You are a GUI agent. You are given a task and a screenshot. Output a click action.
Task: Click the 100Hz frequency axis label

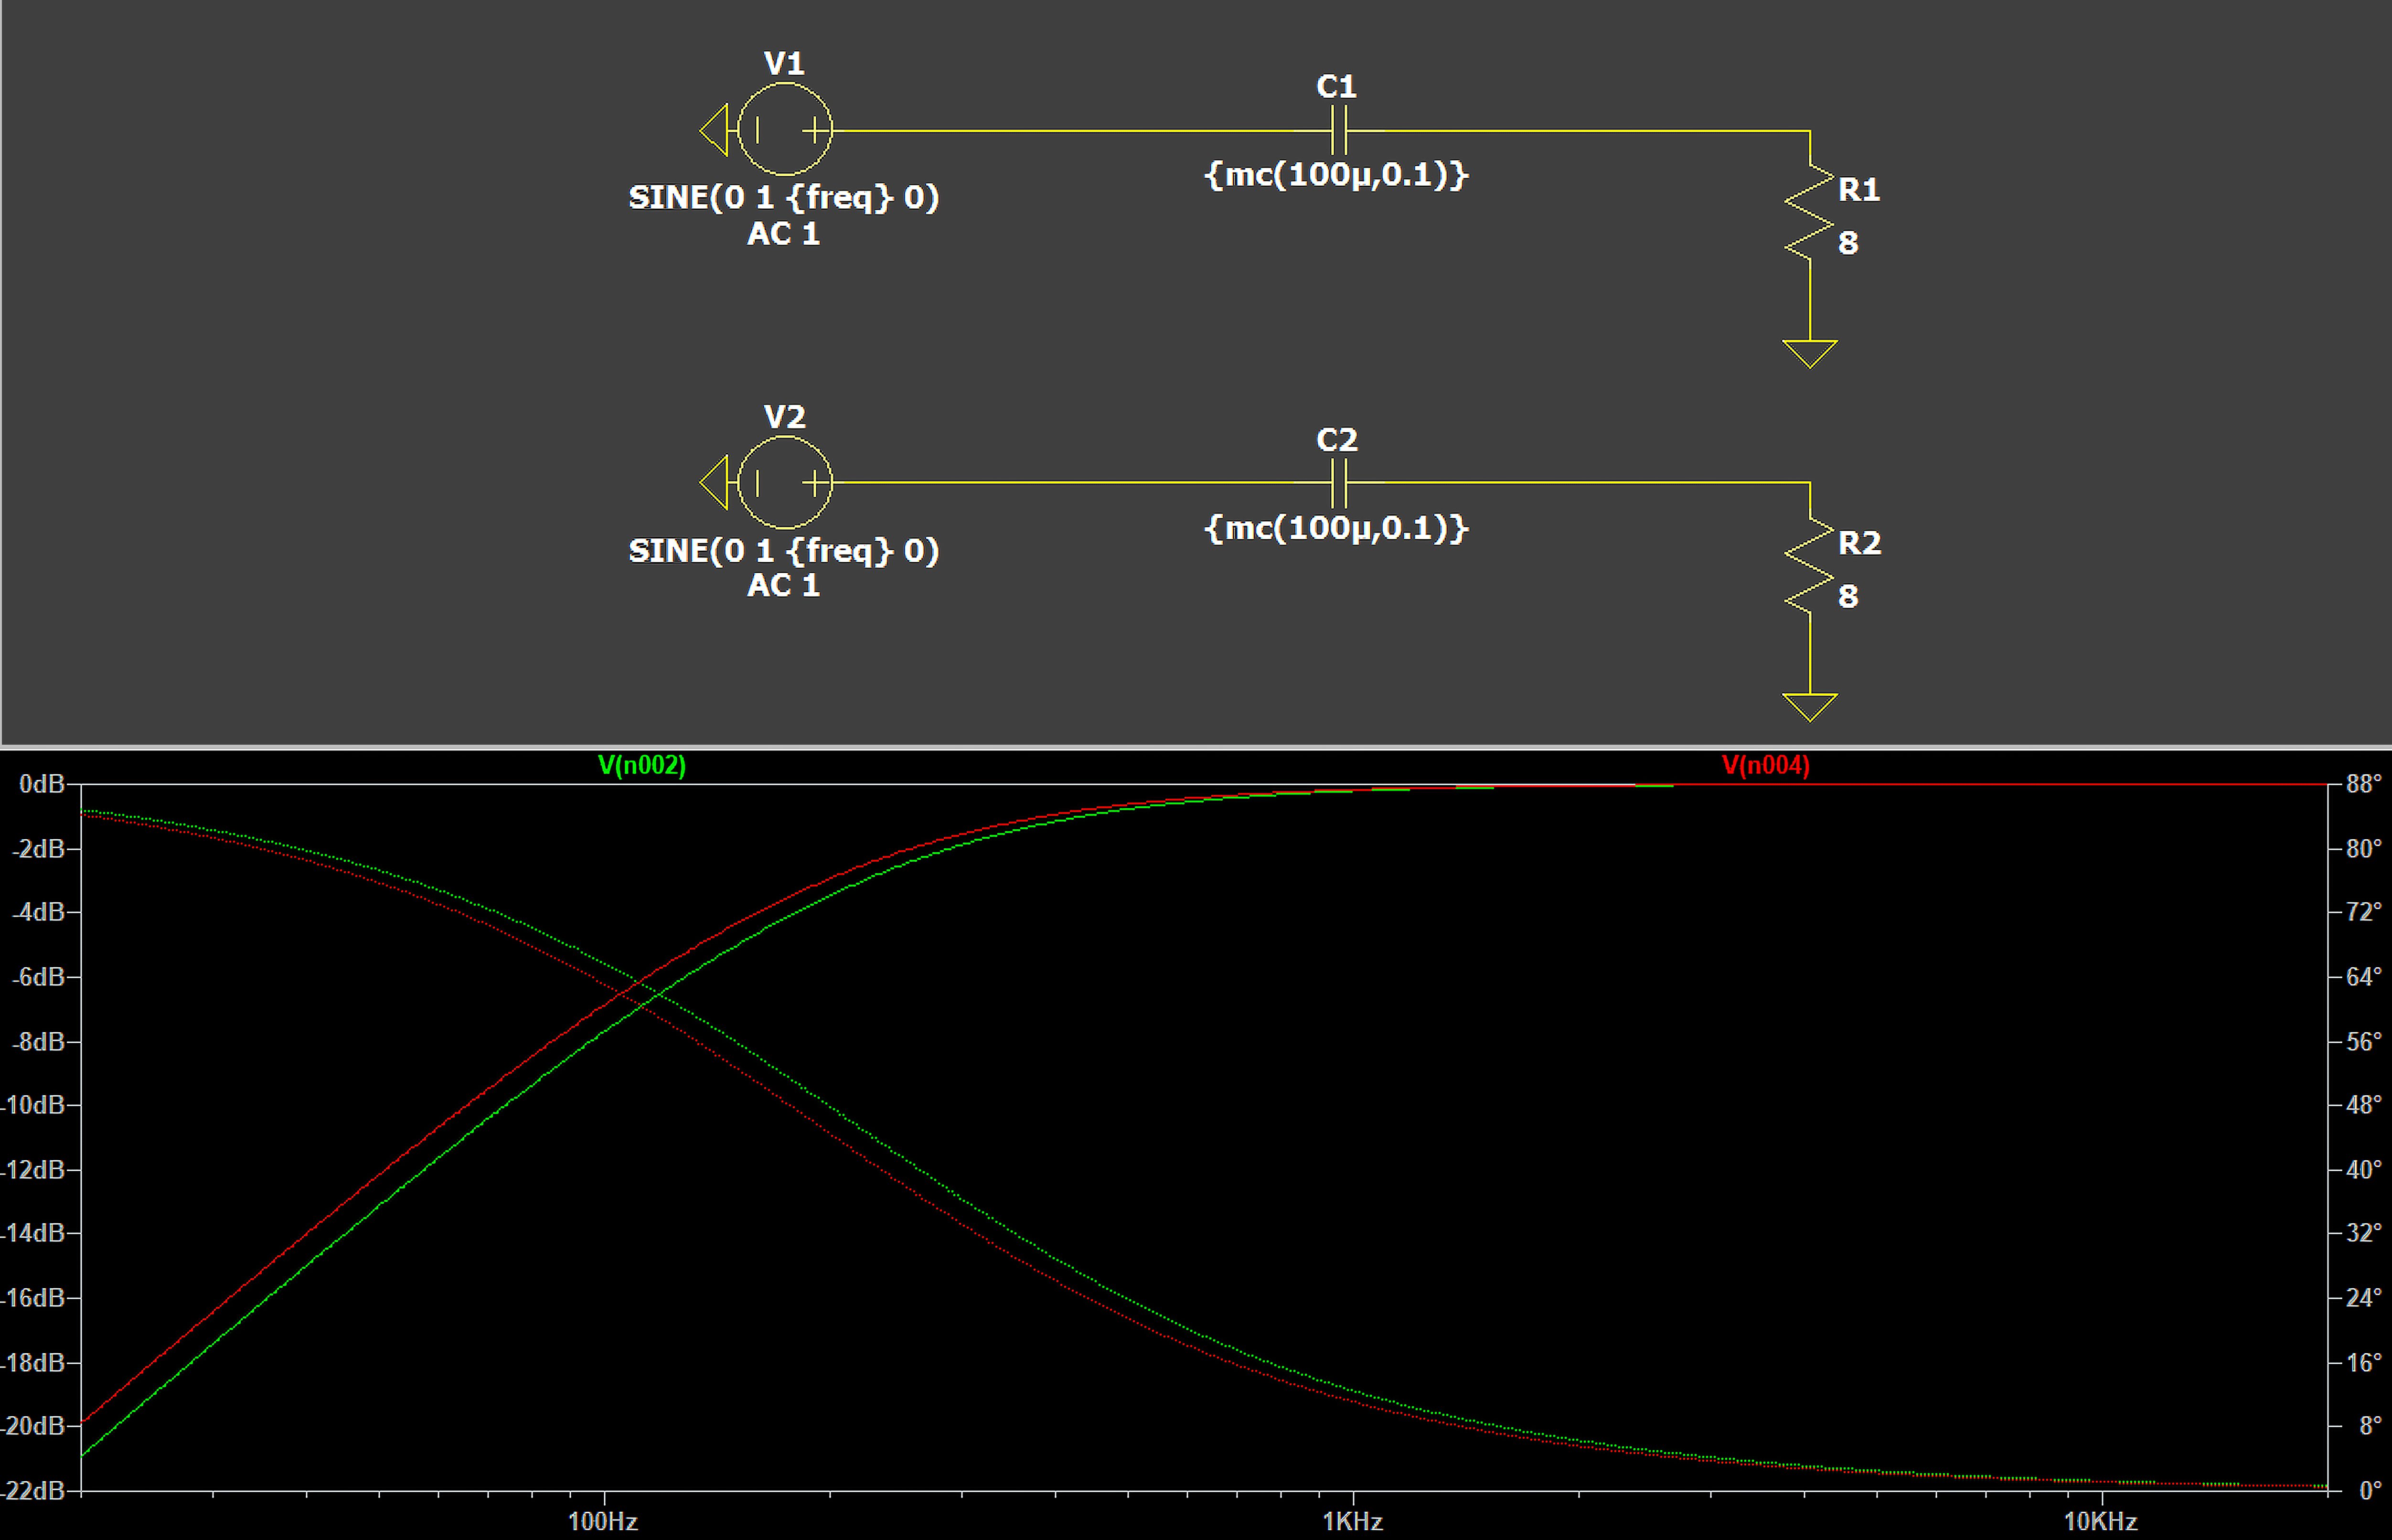pos(603,1522)
